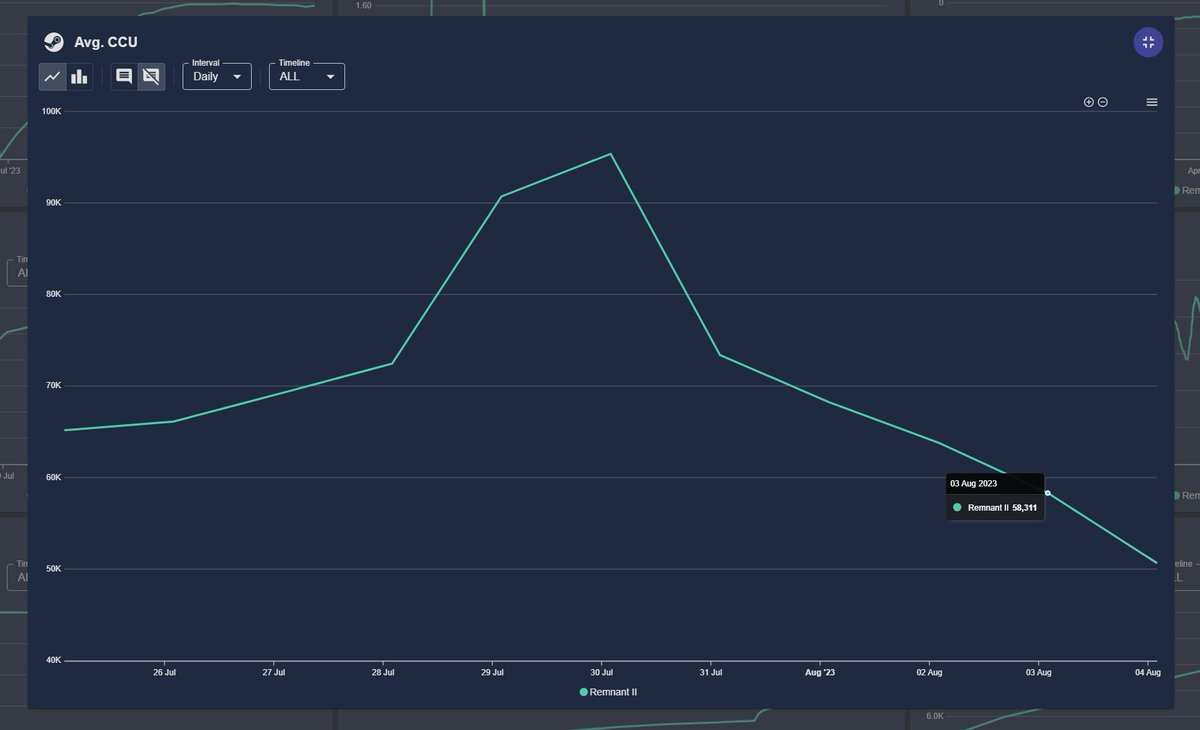
Task: Click the 03 Aug x-axis label
Action: pos(1038,673)
